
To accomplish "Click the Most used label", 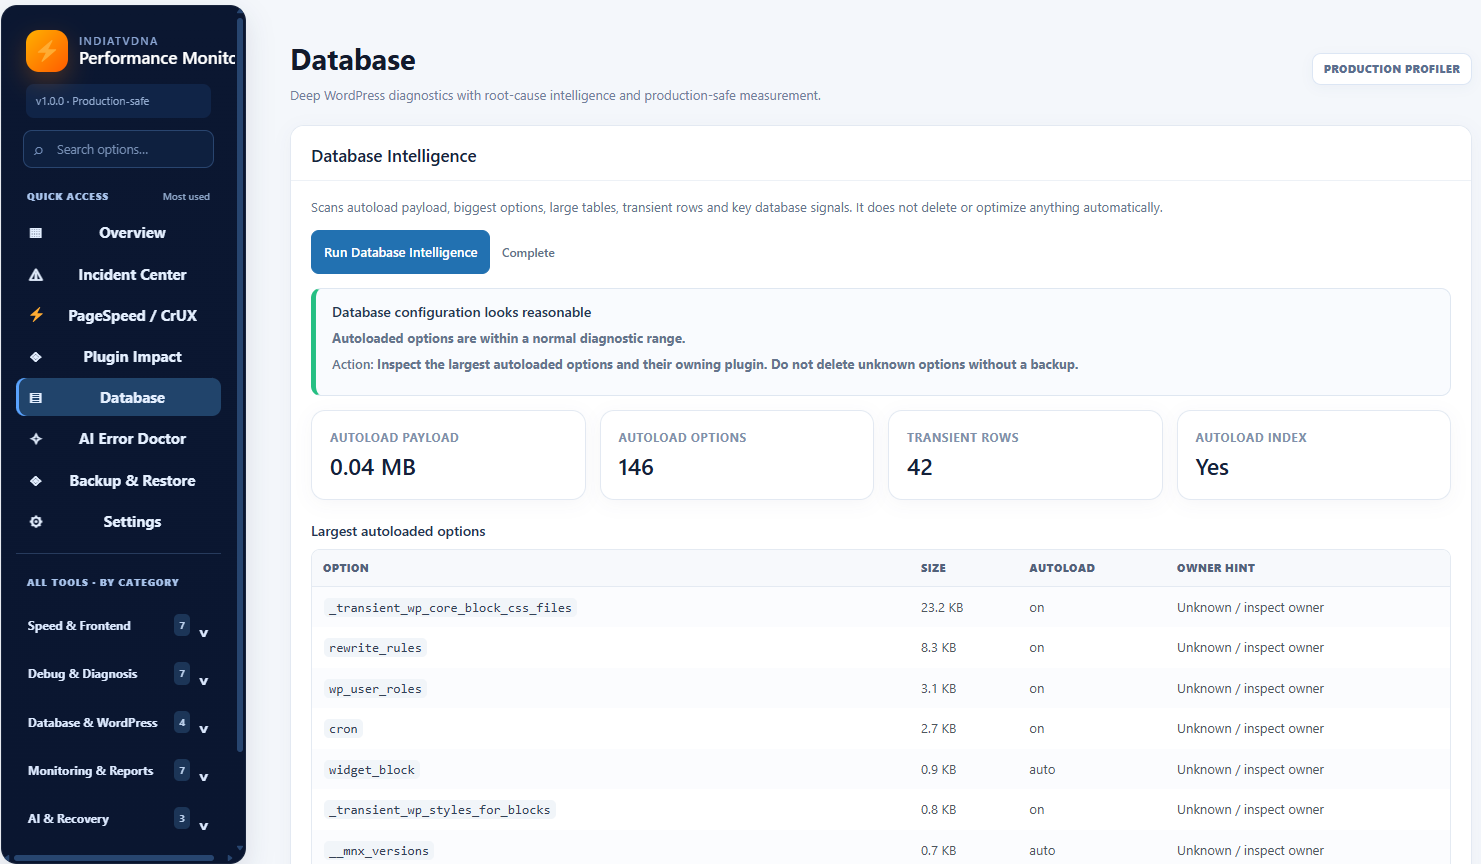I will click(186, 197).
